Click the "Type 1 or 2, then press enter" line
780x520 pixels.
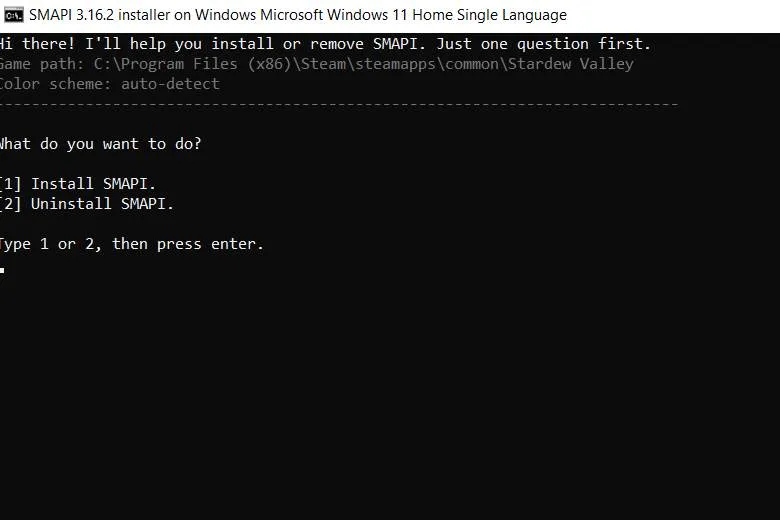(x=131, y=244)
